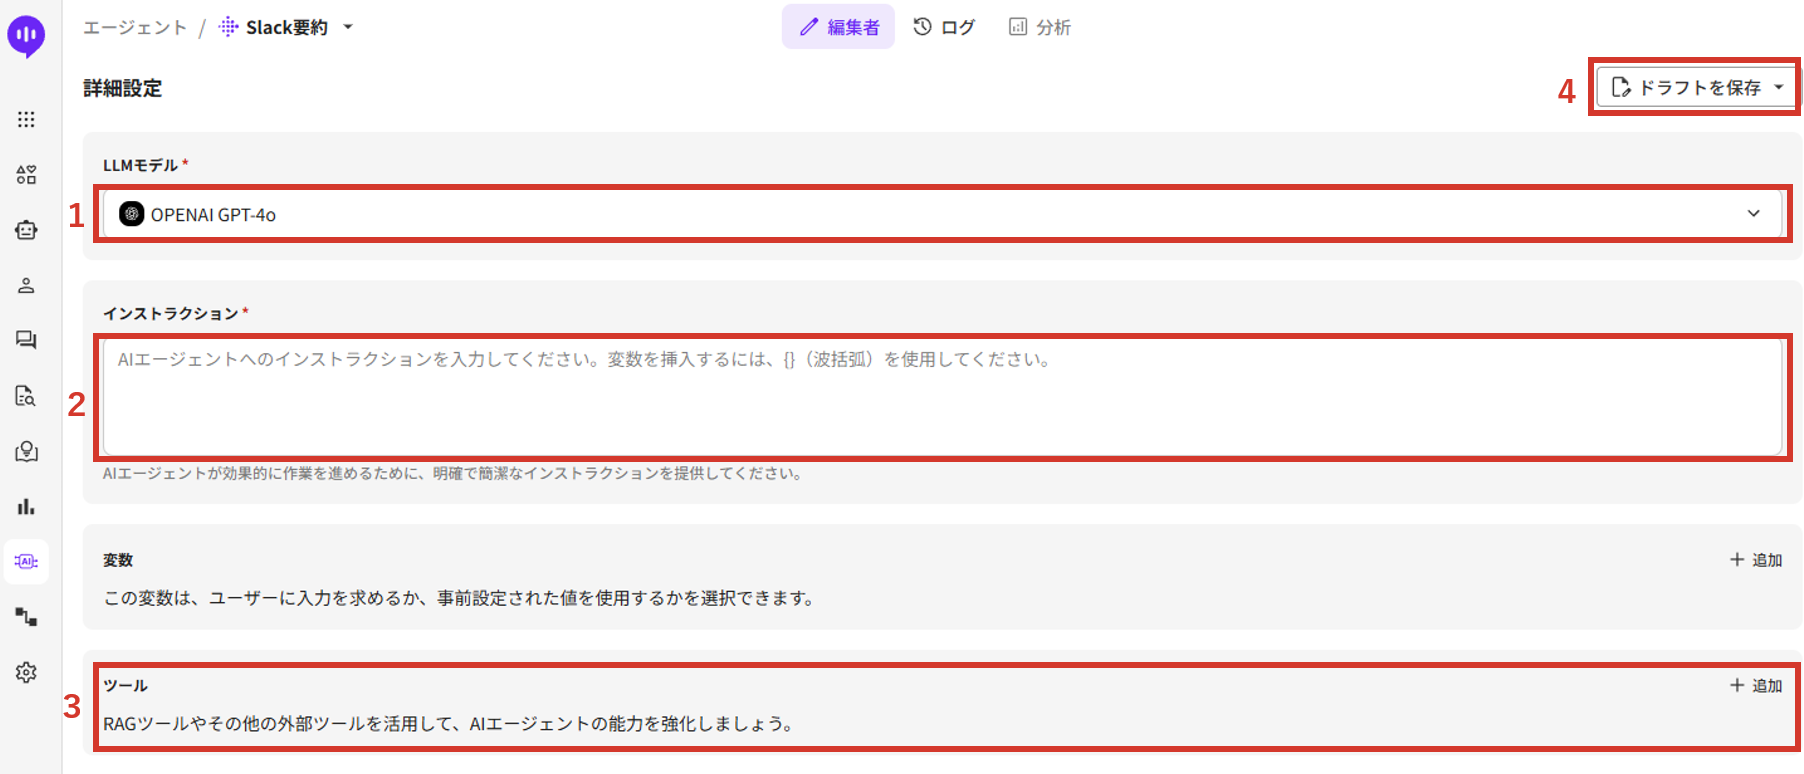This screenshot has height=774, width=1804.
Task: Click 追加 in the 変数 section
Action: (1756, 560)
